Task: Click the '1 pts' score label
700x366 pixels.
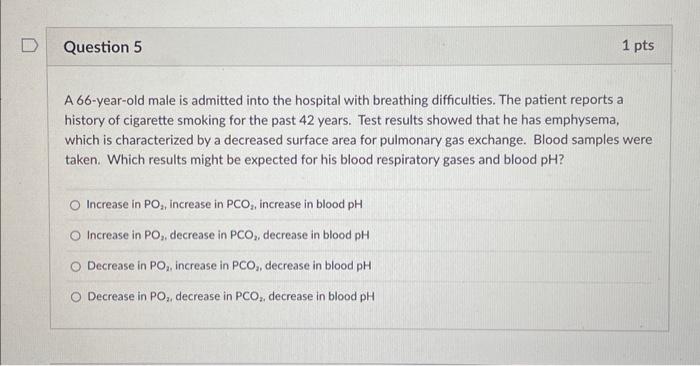Action: [x=638, y=46]
